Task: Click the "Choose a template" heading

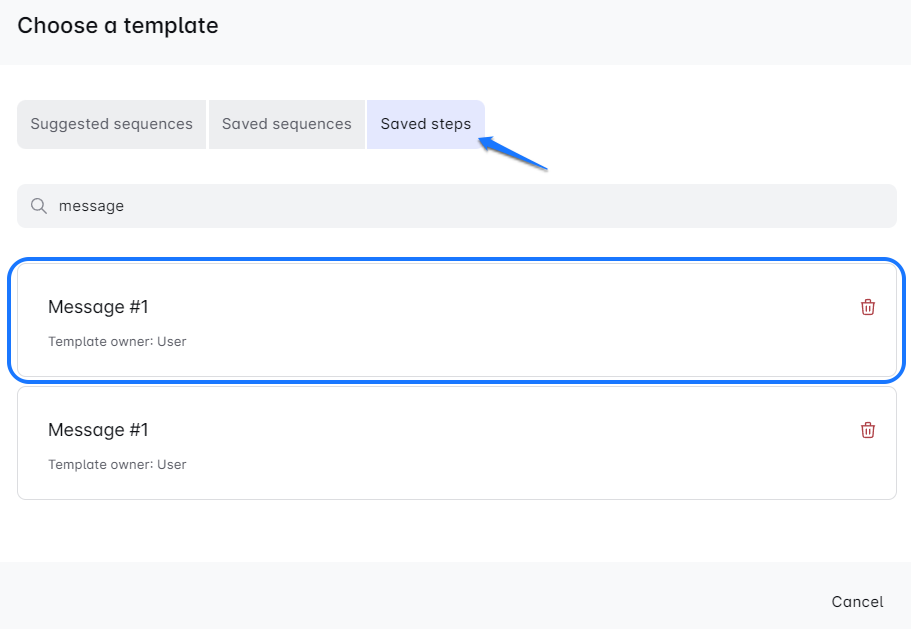Action: pyautogui.click(x=118, y=26)
